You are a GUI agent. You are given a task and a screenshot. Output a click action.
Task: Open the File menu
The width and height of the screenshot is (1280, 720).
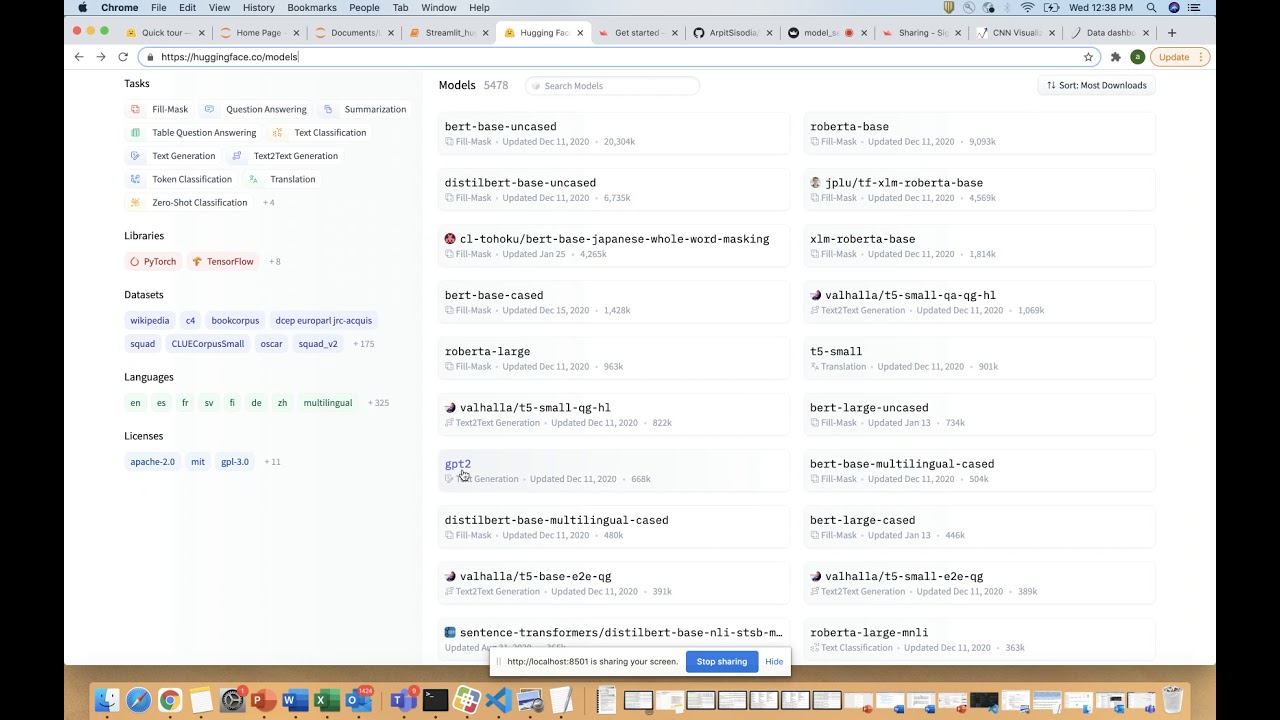(159, 8)
